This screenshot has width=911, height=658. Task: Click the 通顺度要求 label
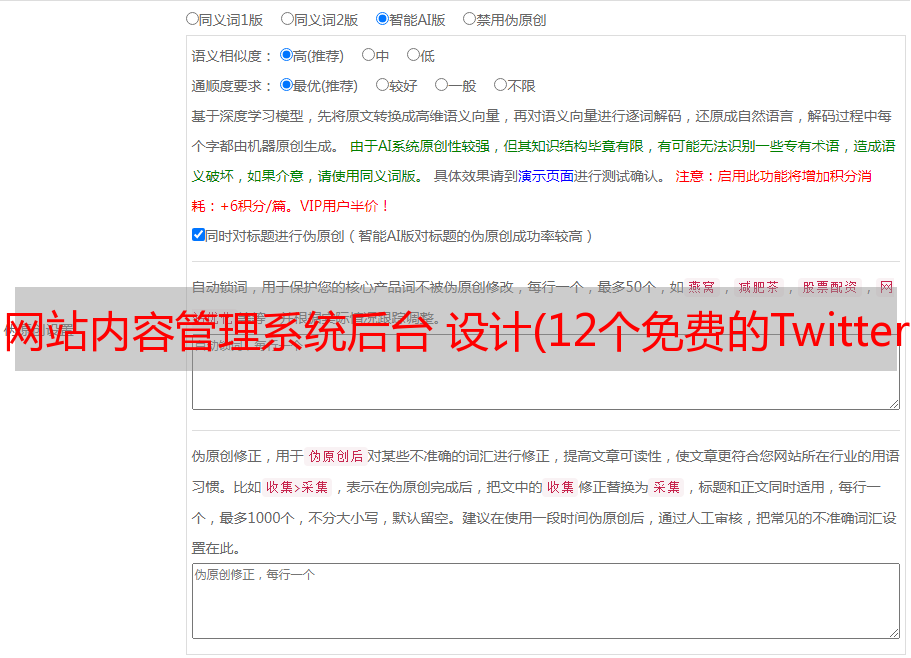[x=232, y=86]
